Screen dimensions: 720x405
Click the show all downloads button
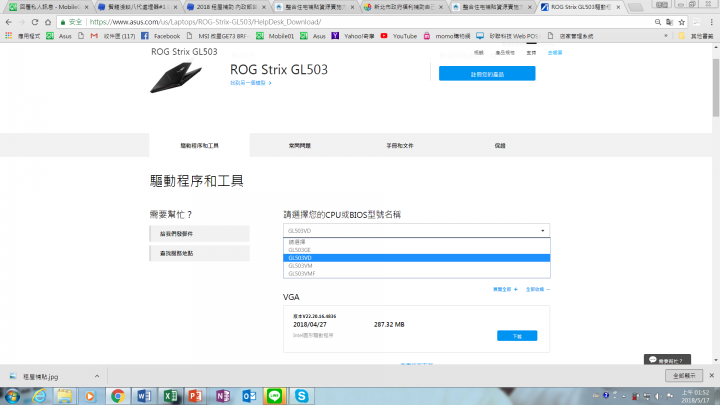684,376
